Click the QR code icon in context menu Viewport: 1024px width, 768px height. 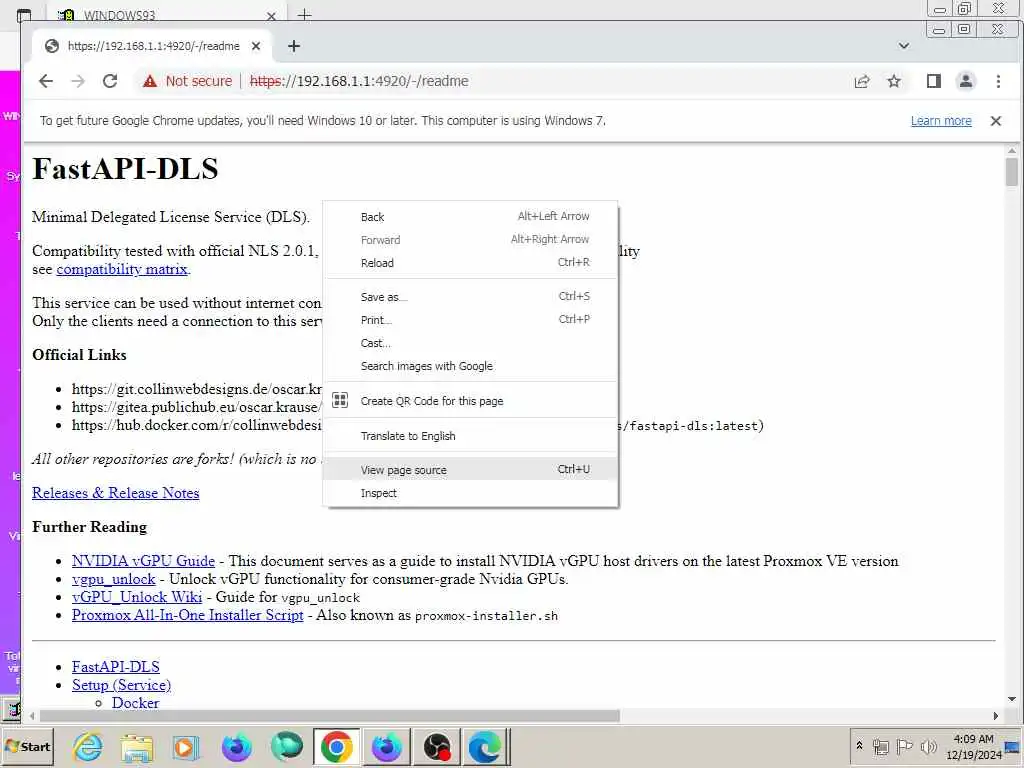[x=340, y=400]
